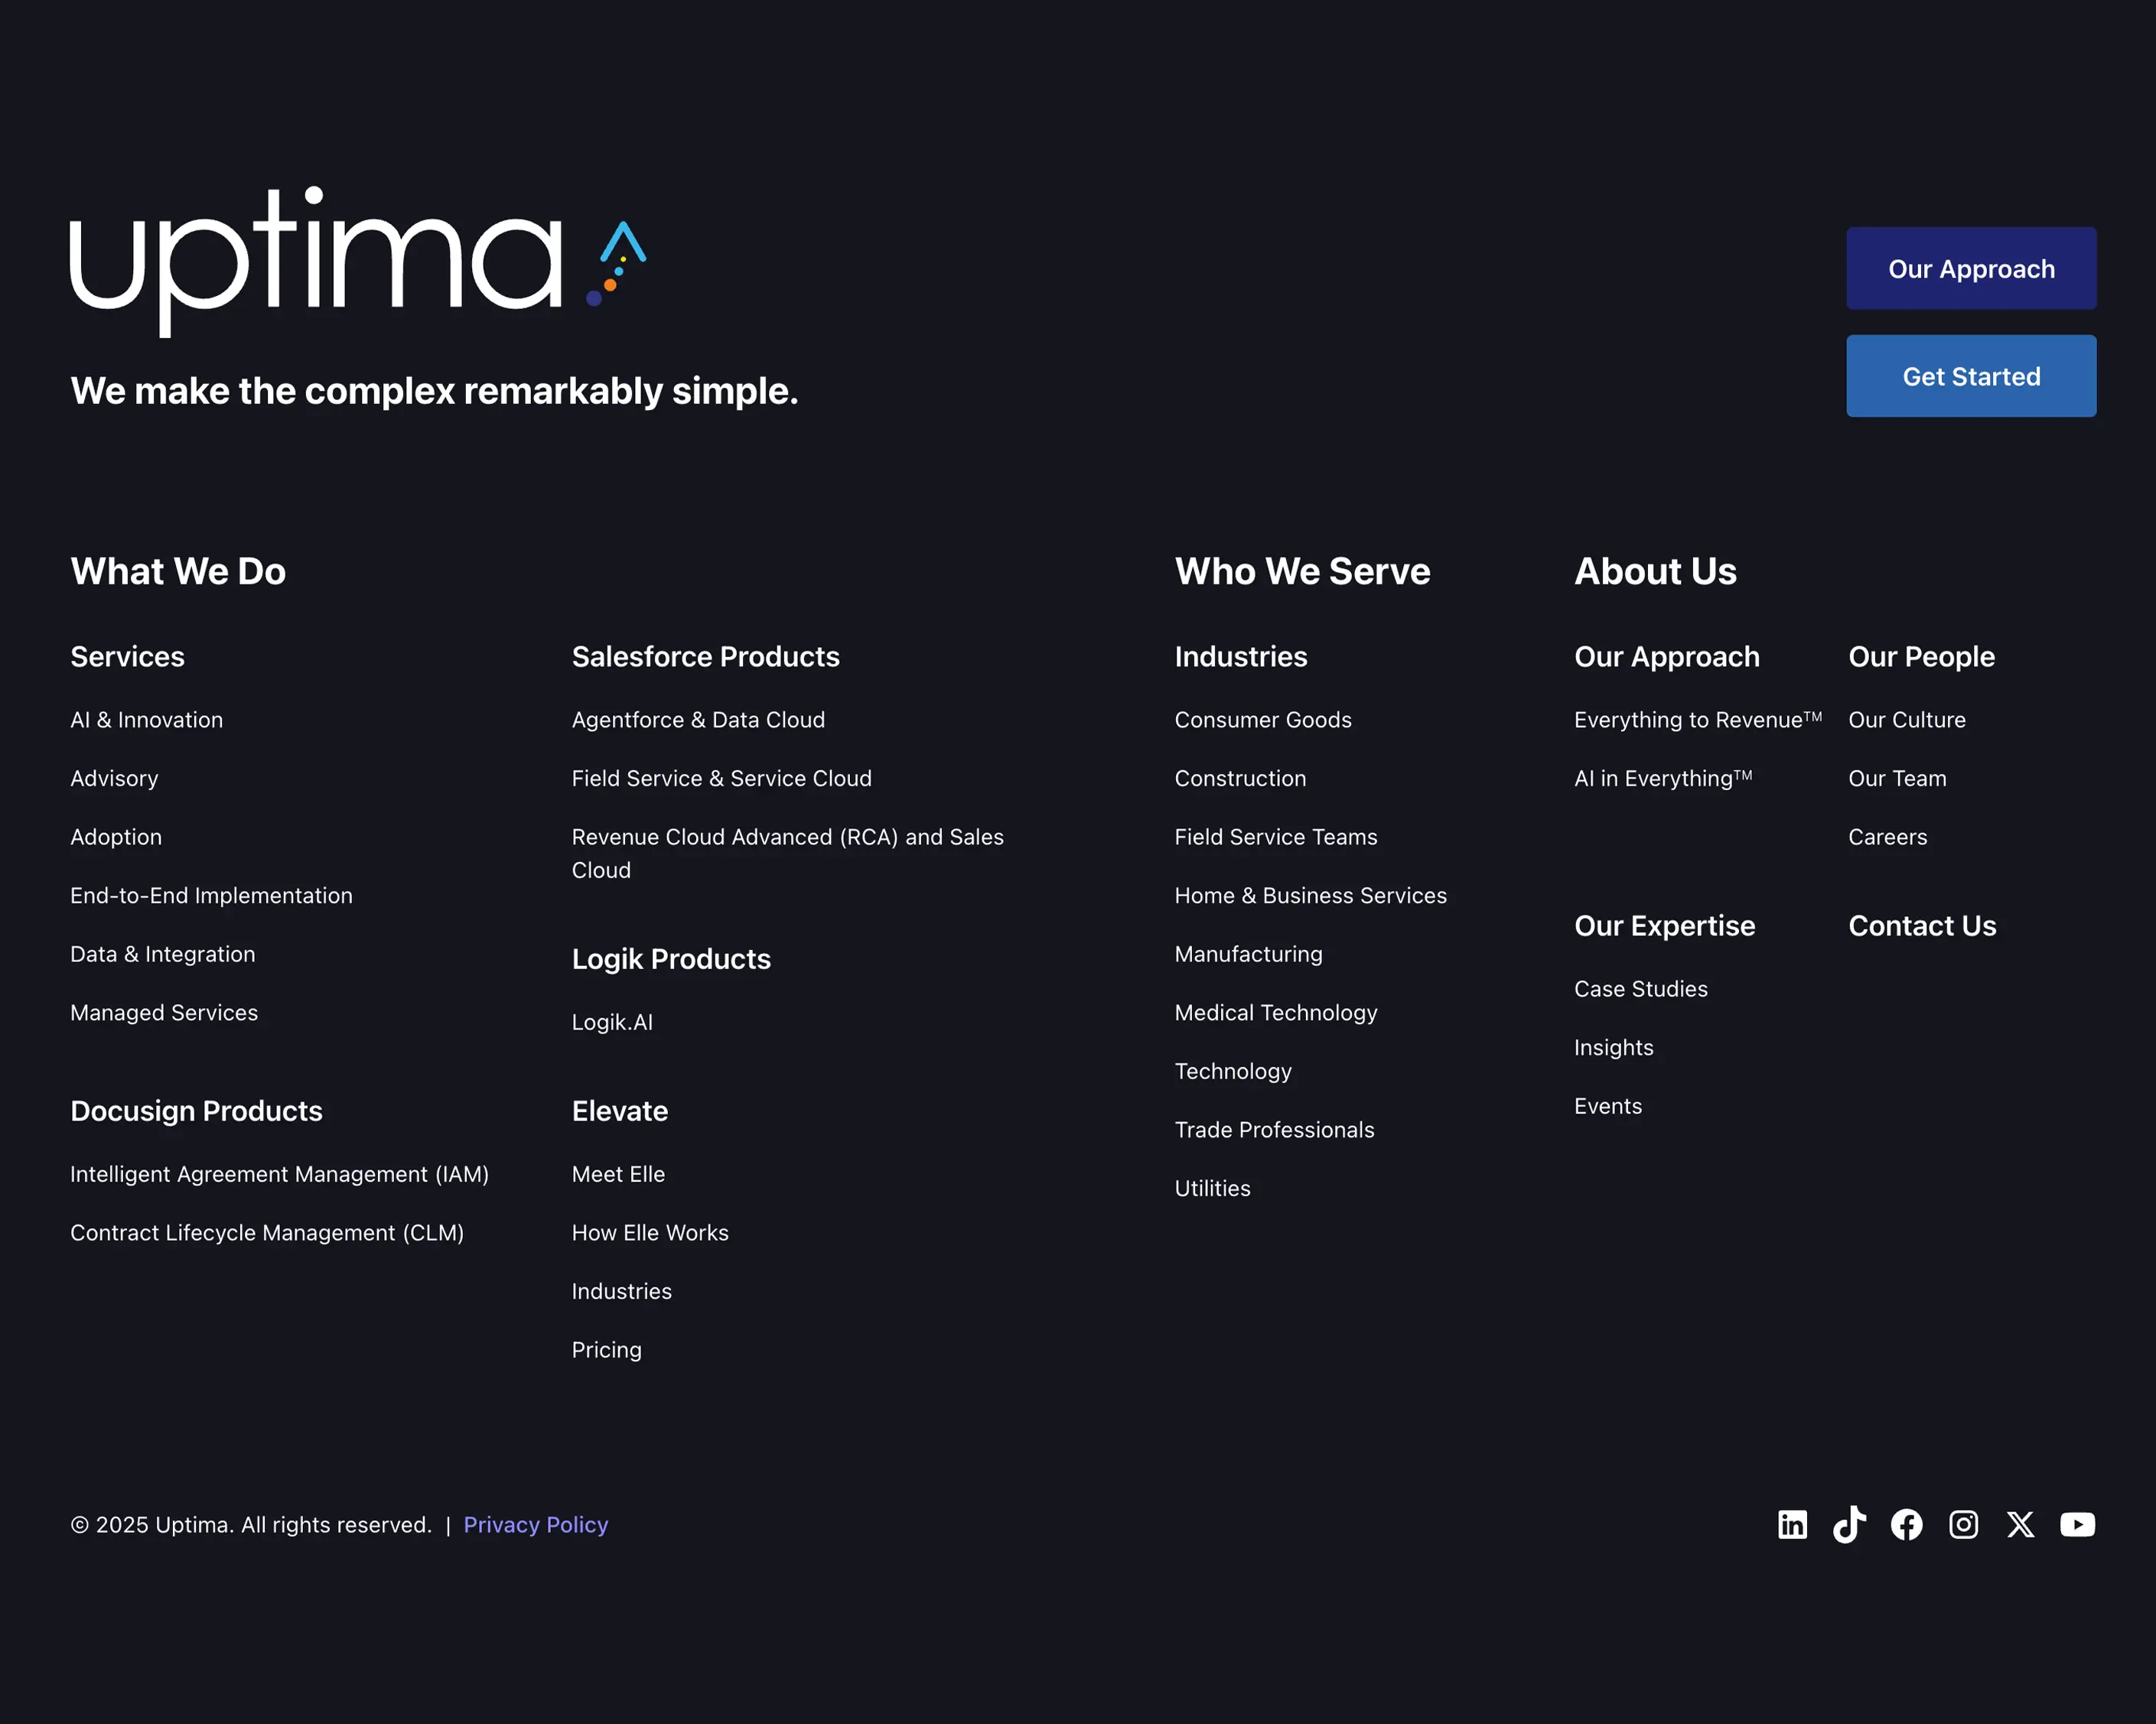Open the TikTok social icon
This screenshot has width=2156, height=1724.
[1849, 1524]
